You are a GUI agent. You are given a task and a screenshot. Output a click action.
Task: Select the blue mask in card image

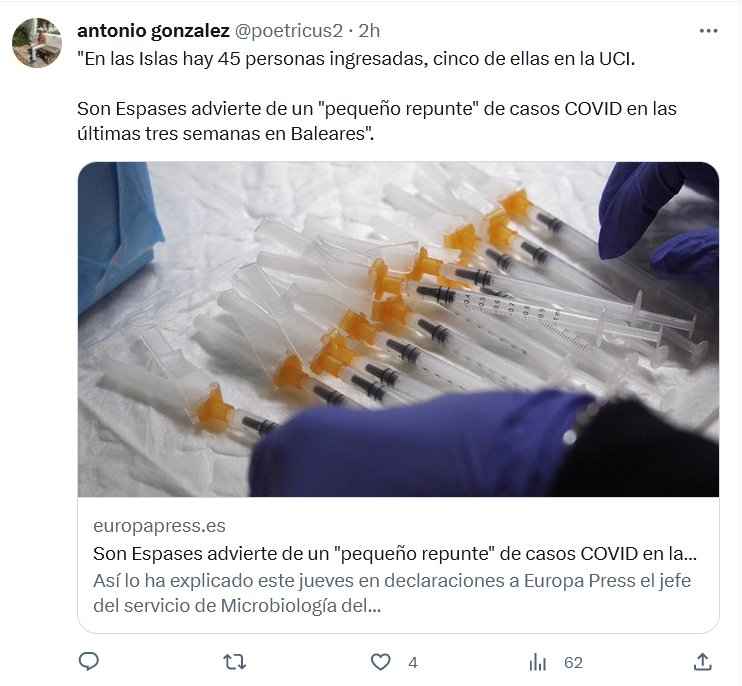(118, 237)
